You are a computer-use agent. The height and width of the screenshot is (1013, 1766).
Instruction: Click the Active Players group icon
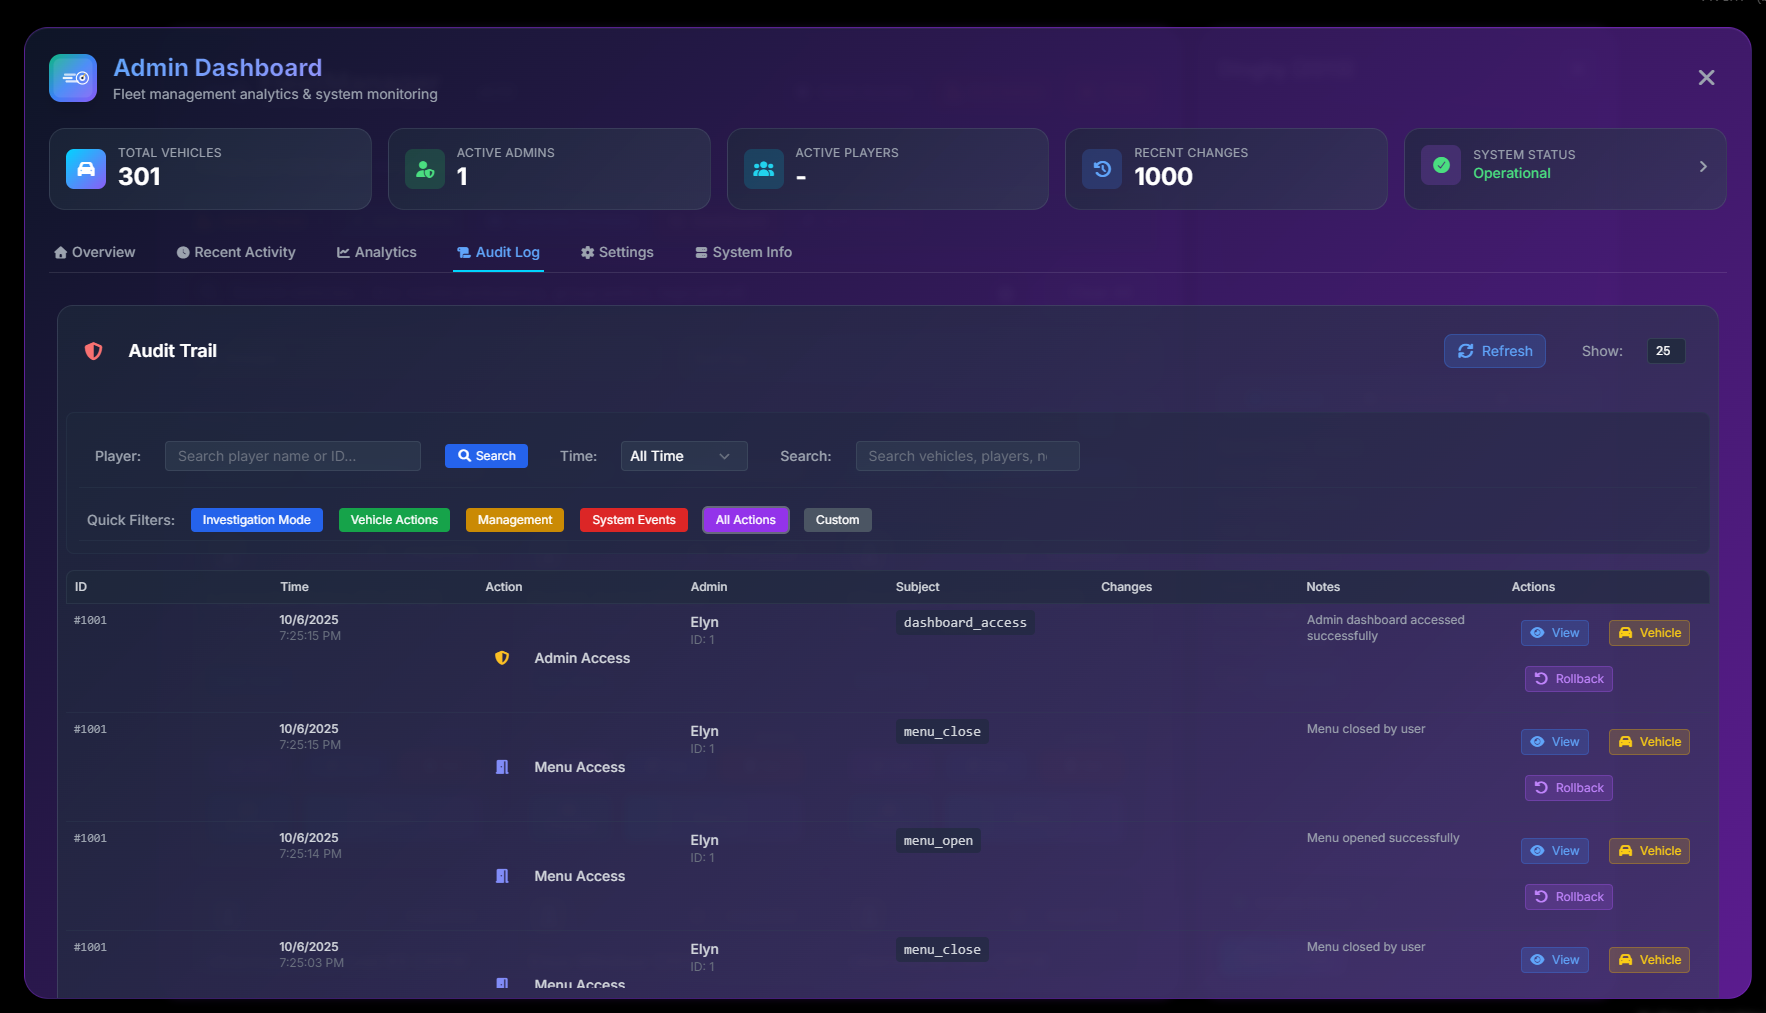(764, 169)
